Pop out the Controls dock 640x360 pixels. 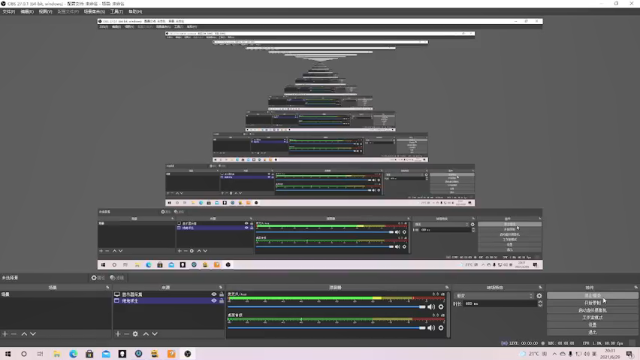pyautogui.click(x=636, y=287)
